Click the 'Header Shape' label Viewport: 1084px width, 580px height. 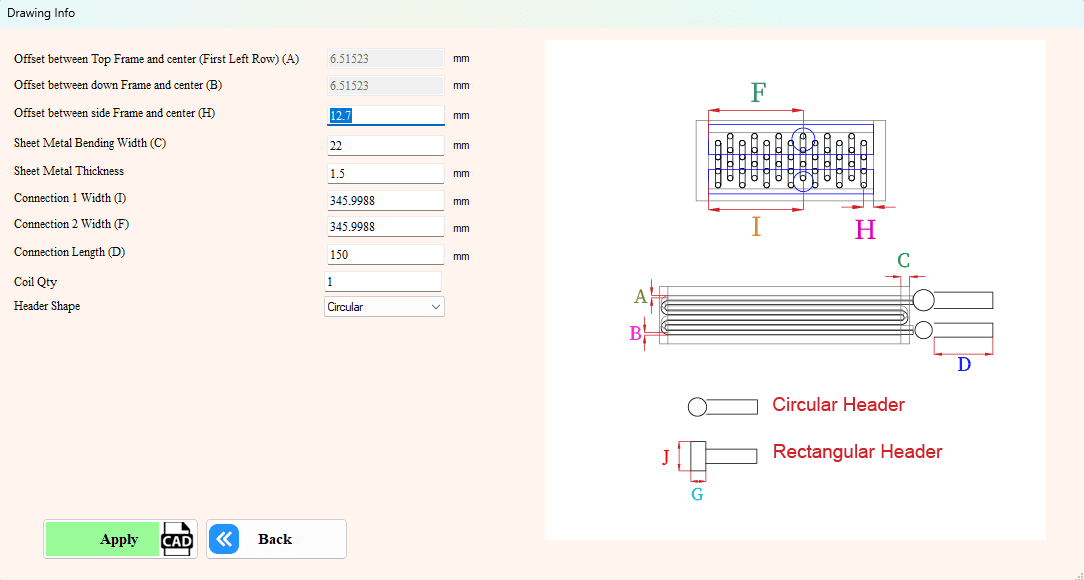47,306
